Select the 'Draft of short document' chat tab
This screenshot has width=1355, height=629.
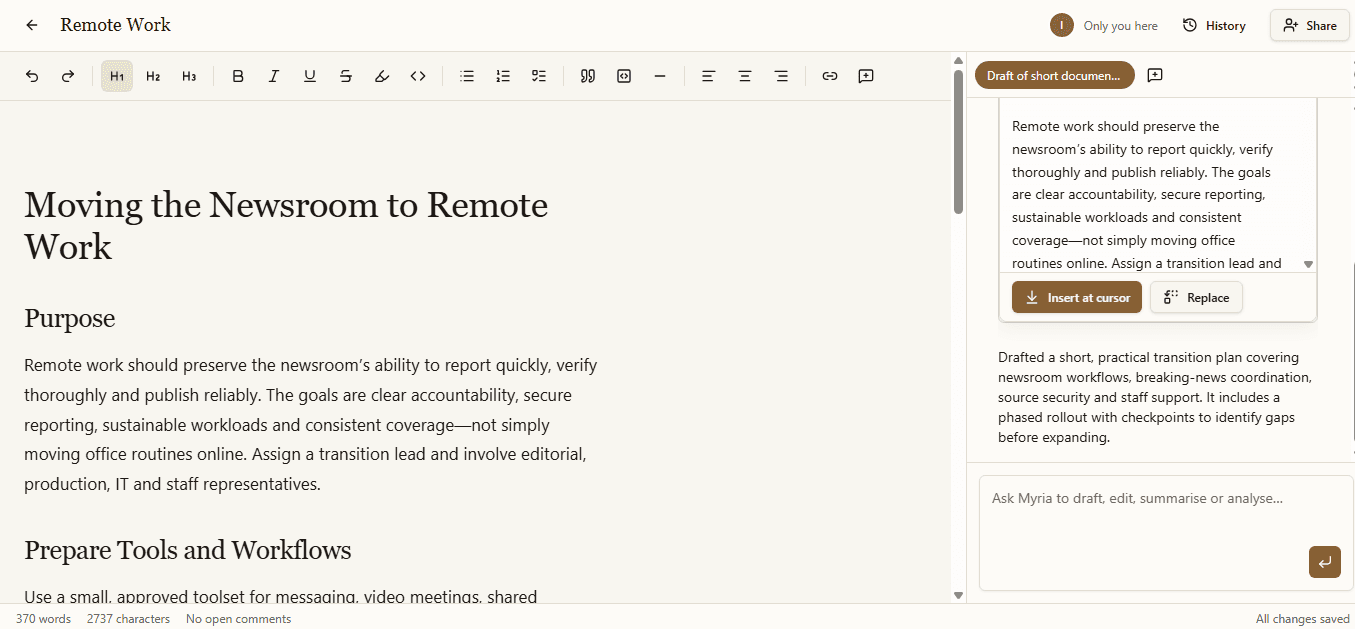tap(1054, 75)
